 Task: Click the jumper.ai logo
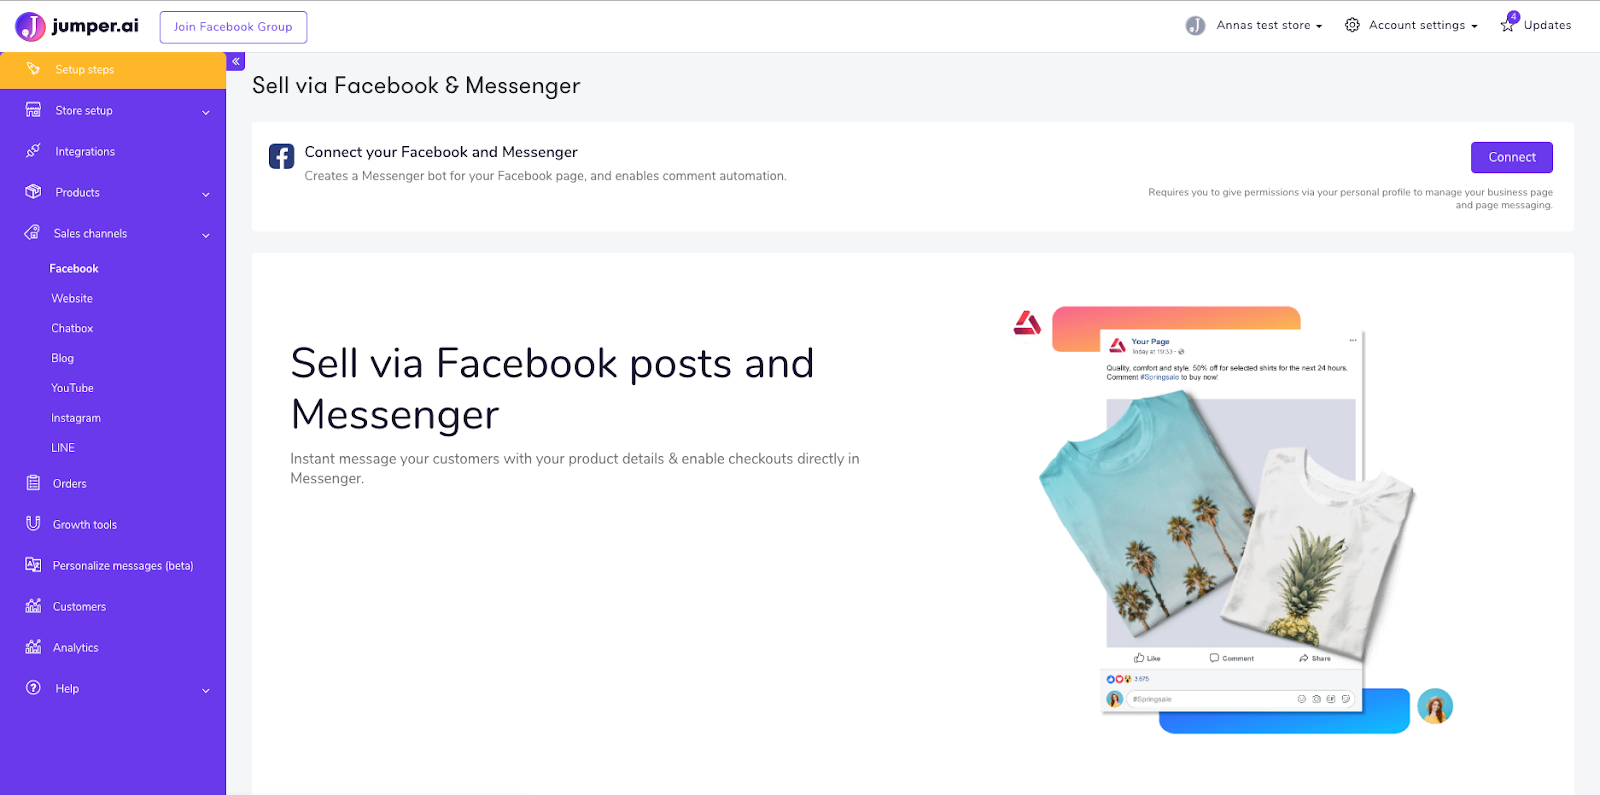tap(77, 26)
